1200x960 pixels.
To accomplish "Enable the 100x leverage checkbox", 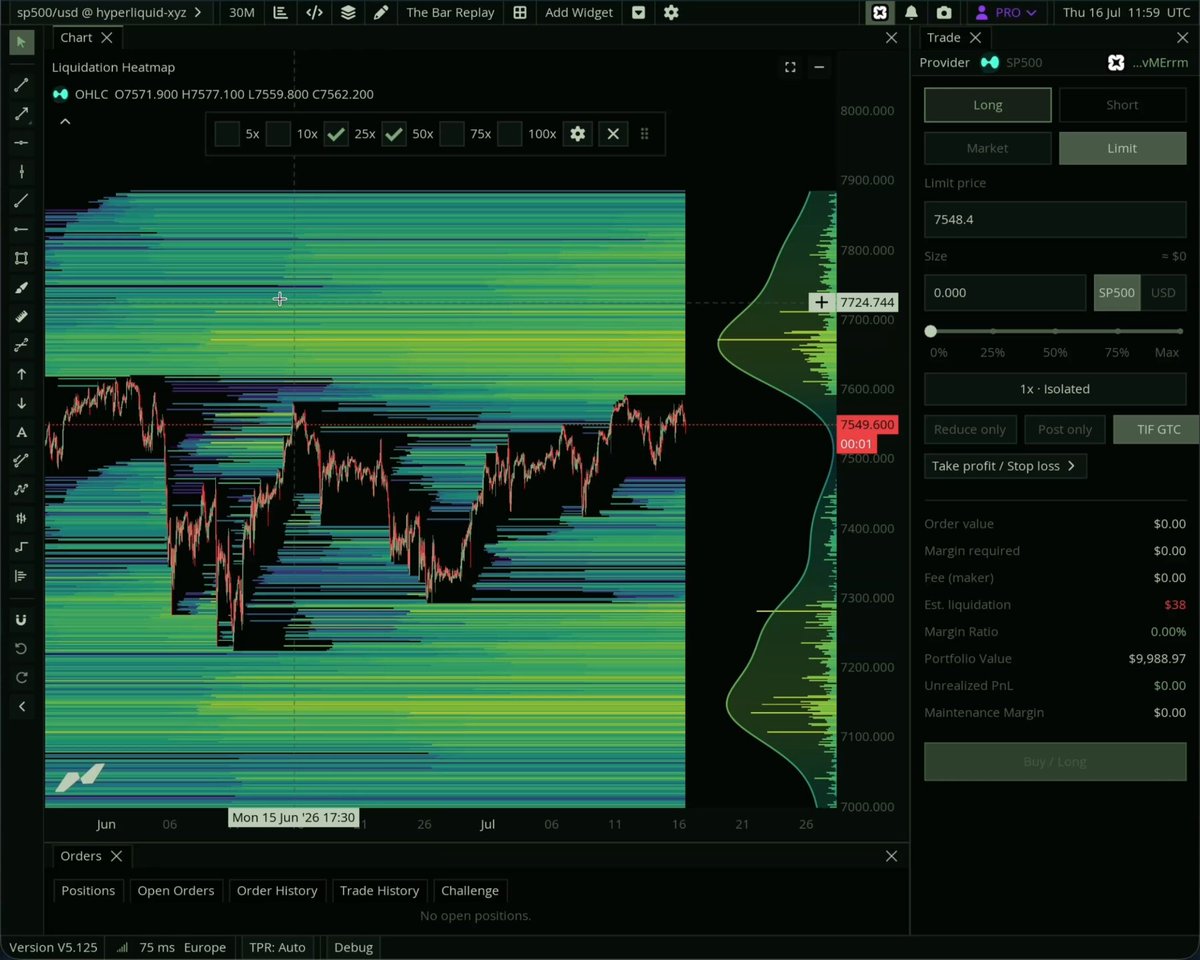I will (510, 133).
